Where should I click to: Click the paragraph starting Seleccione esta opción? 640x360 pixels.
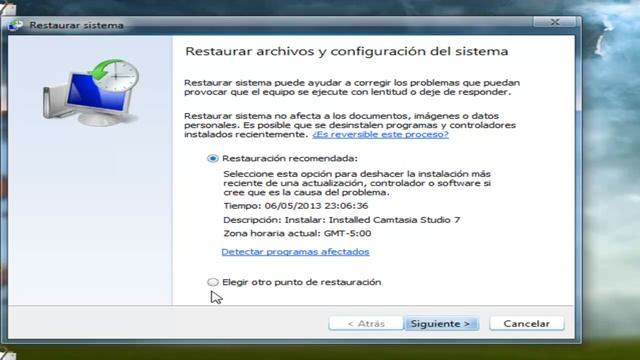[x=357, y=183]
